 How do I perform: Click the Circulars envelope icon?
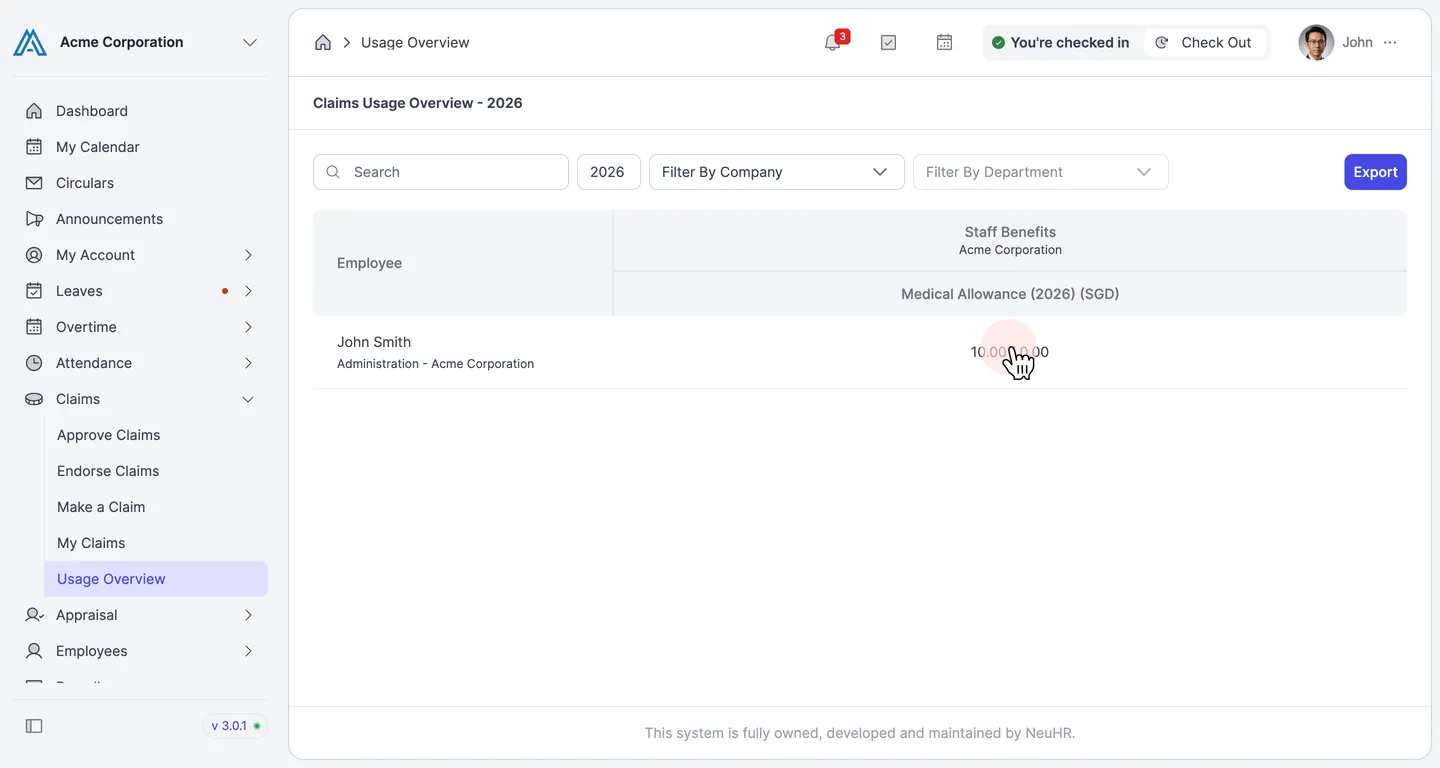34,183
